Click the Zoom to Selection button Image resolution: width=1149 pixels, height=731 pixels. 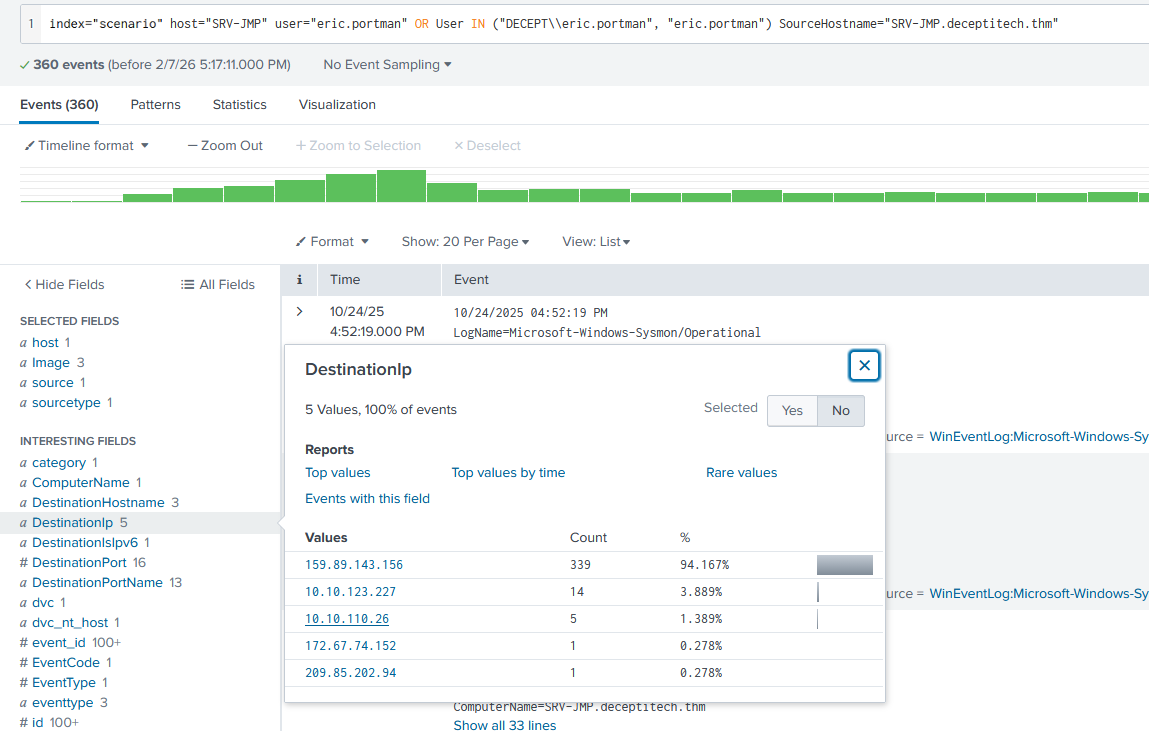point(358,146)
